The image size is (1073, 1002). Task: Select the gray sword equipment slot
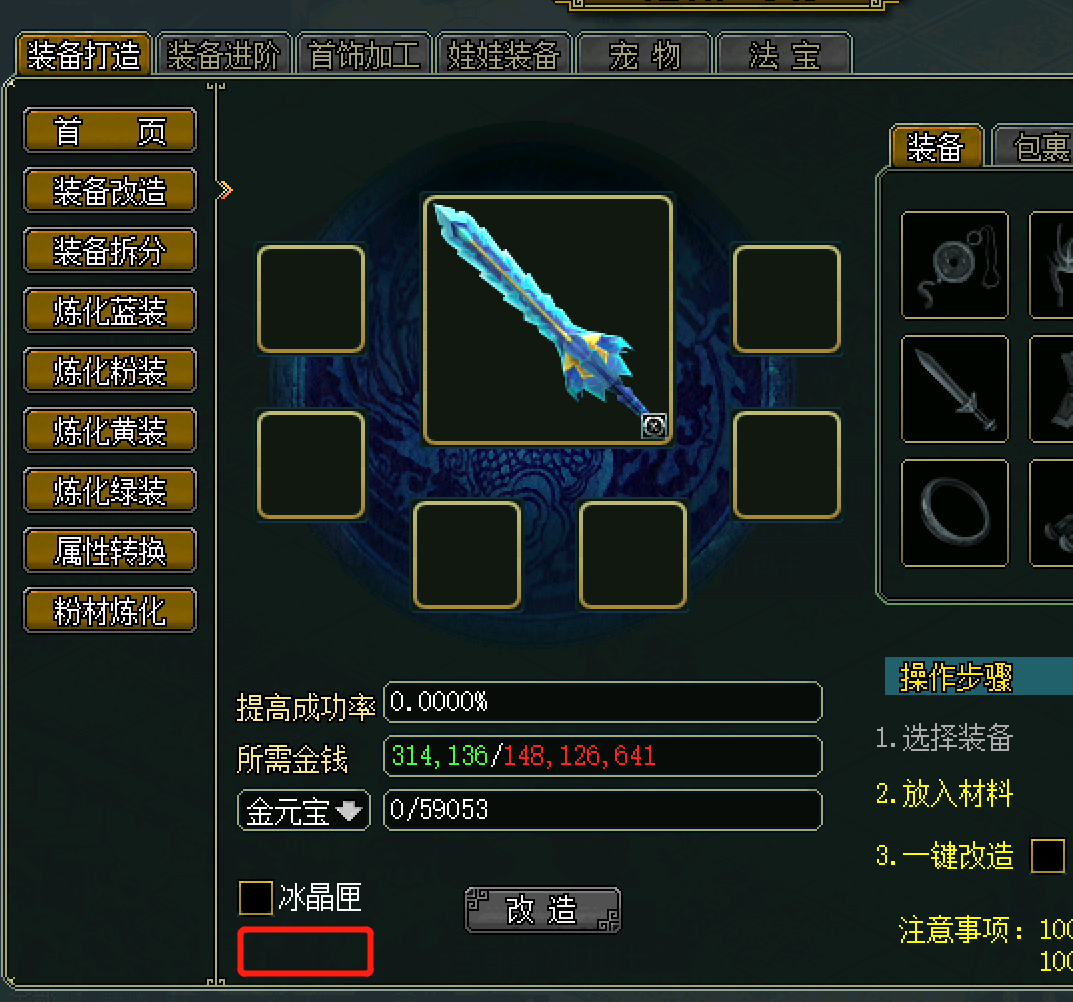click(x=955, y=389)
